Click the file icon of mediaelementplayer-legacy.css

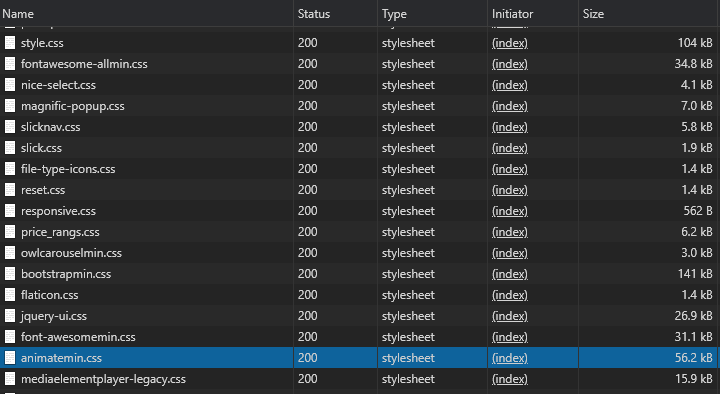[x=10, y=379]
